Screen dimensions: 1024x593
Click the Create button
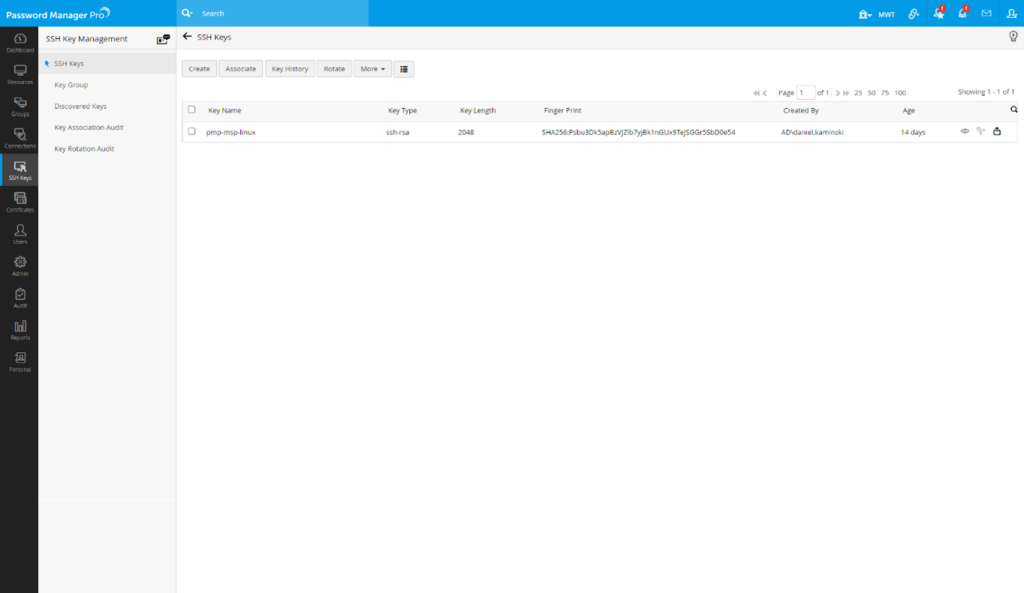coord(199,69)
